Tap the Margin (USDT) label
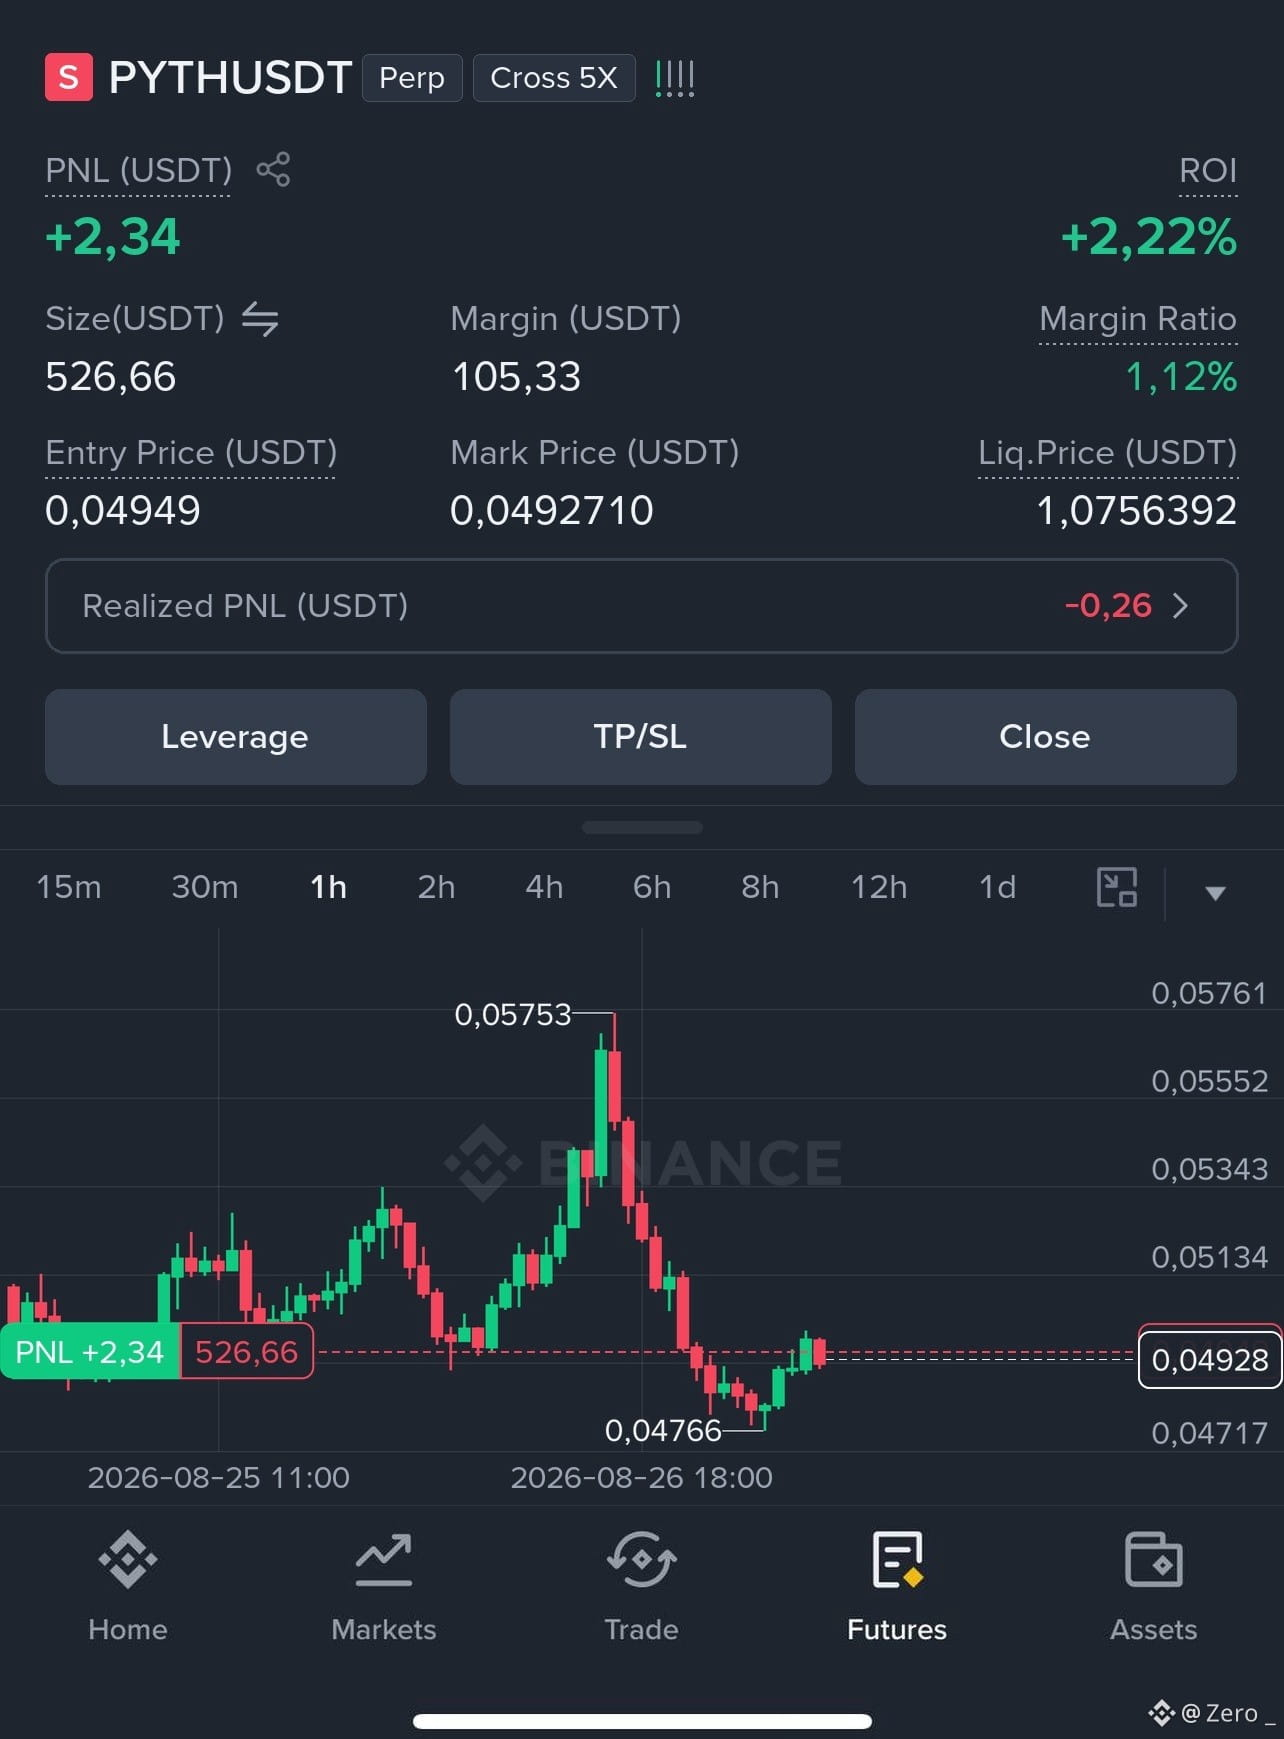Viewport: 1284px width, 1739px height. [x=566, y=319]
